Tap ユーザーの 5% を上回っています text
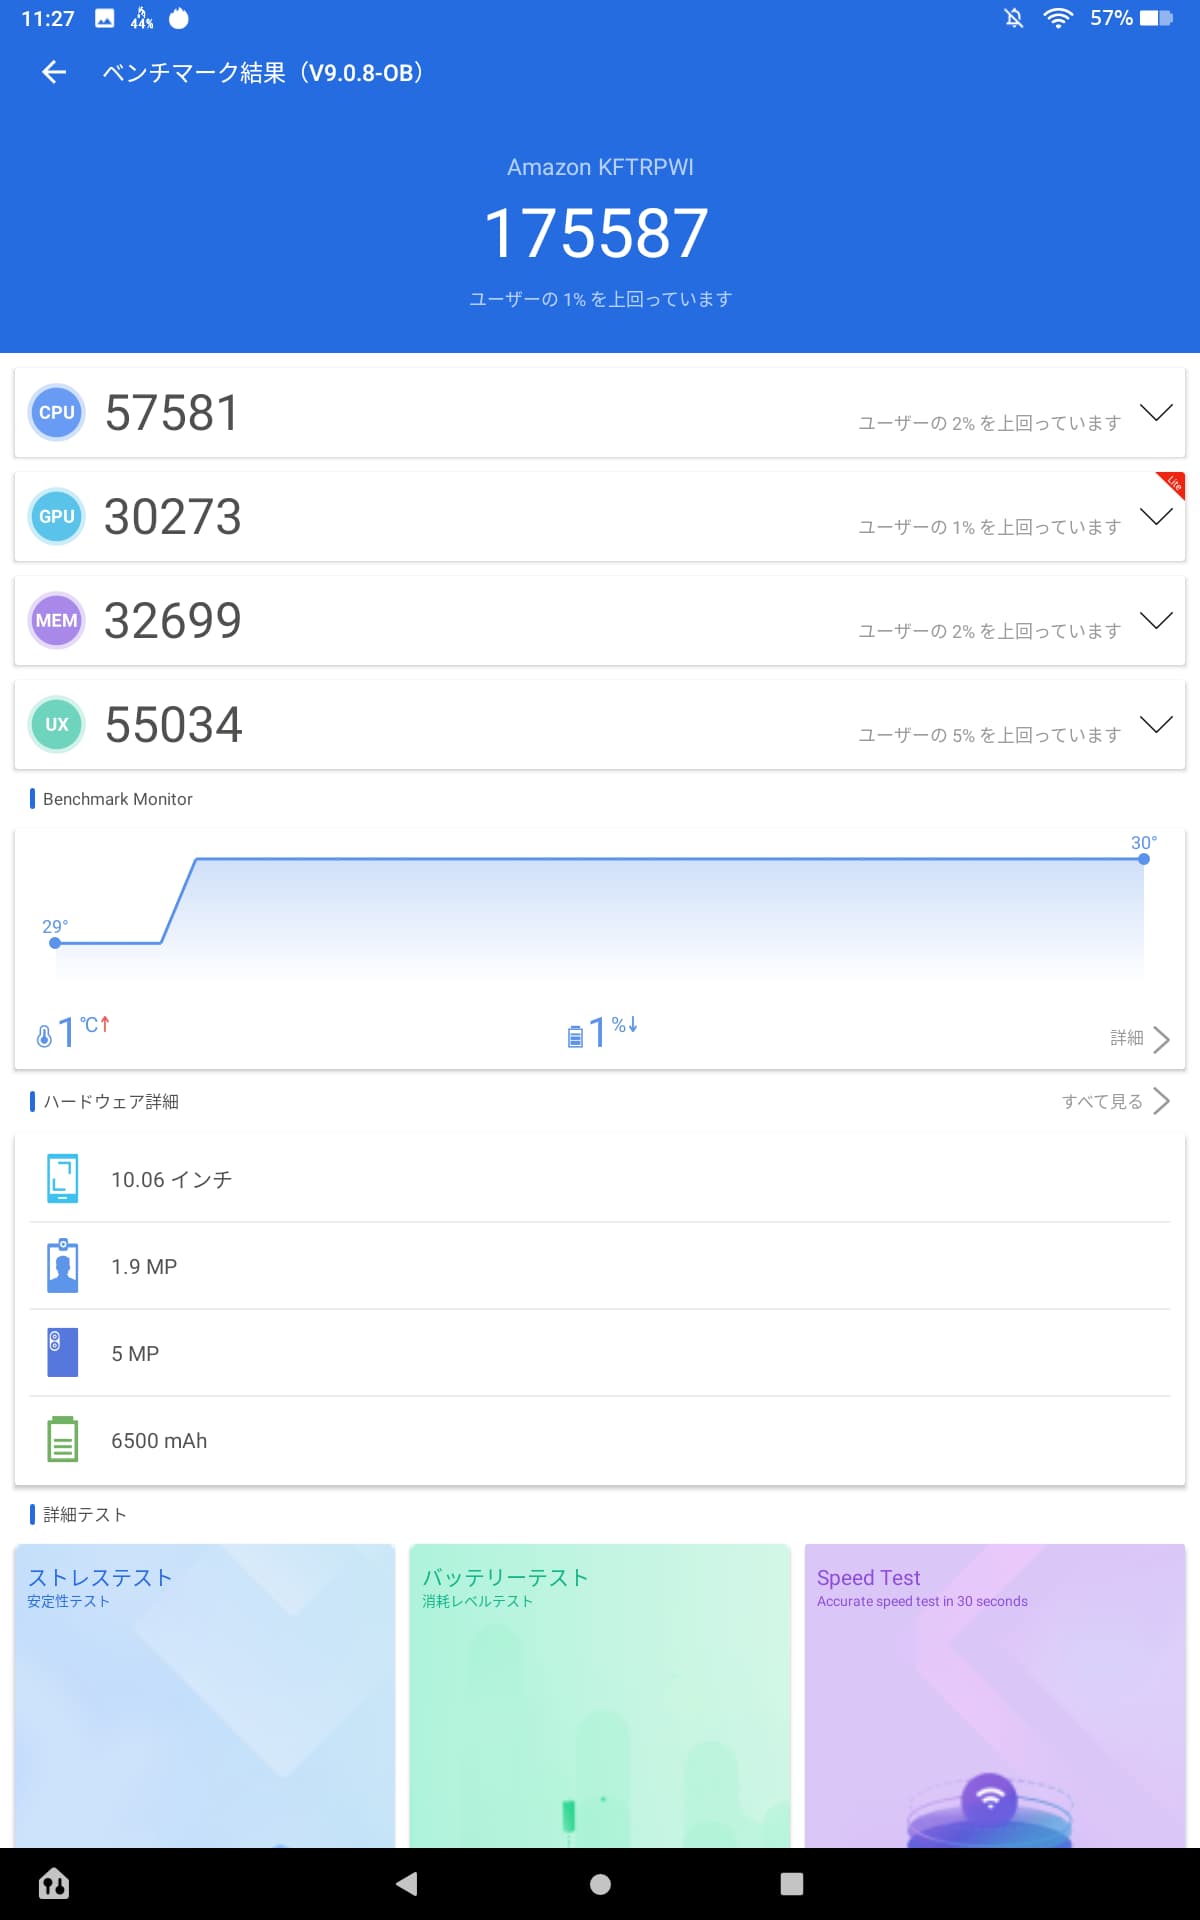This screenshot has height=1920, width=1200. pos(989,735)
